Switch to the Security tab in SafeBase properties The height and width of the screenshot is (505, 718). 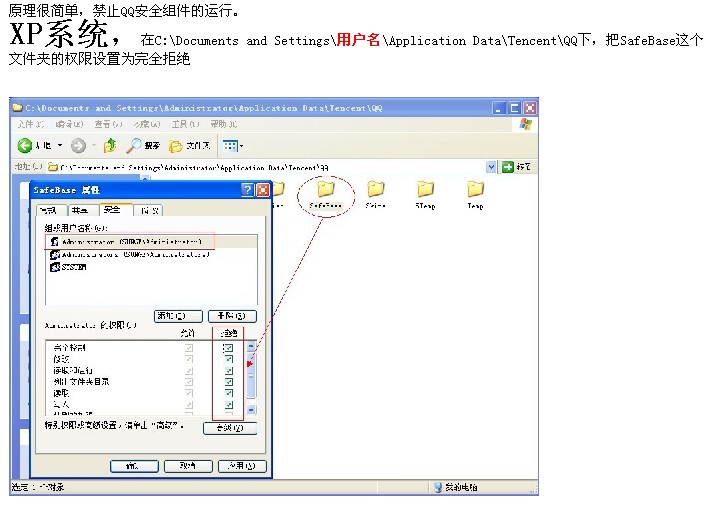[112, 210]
